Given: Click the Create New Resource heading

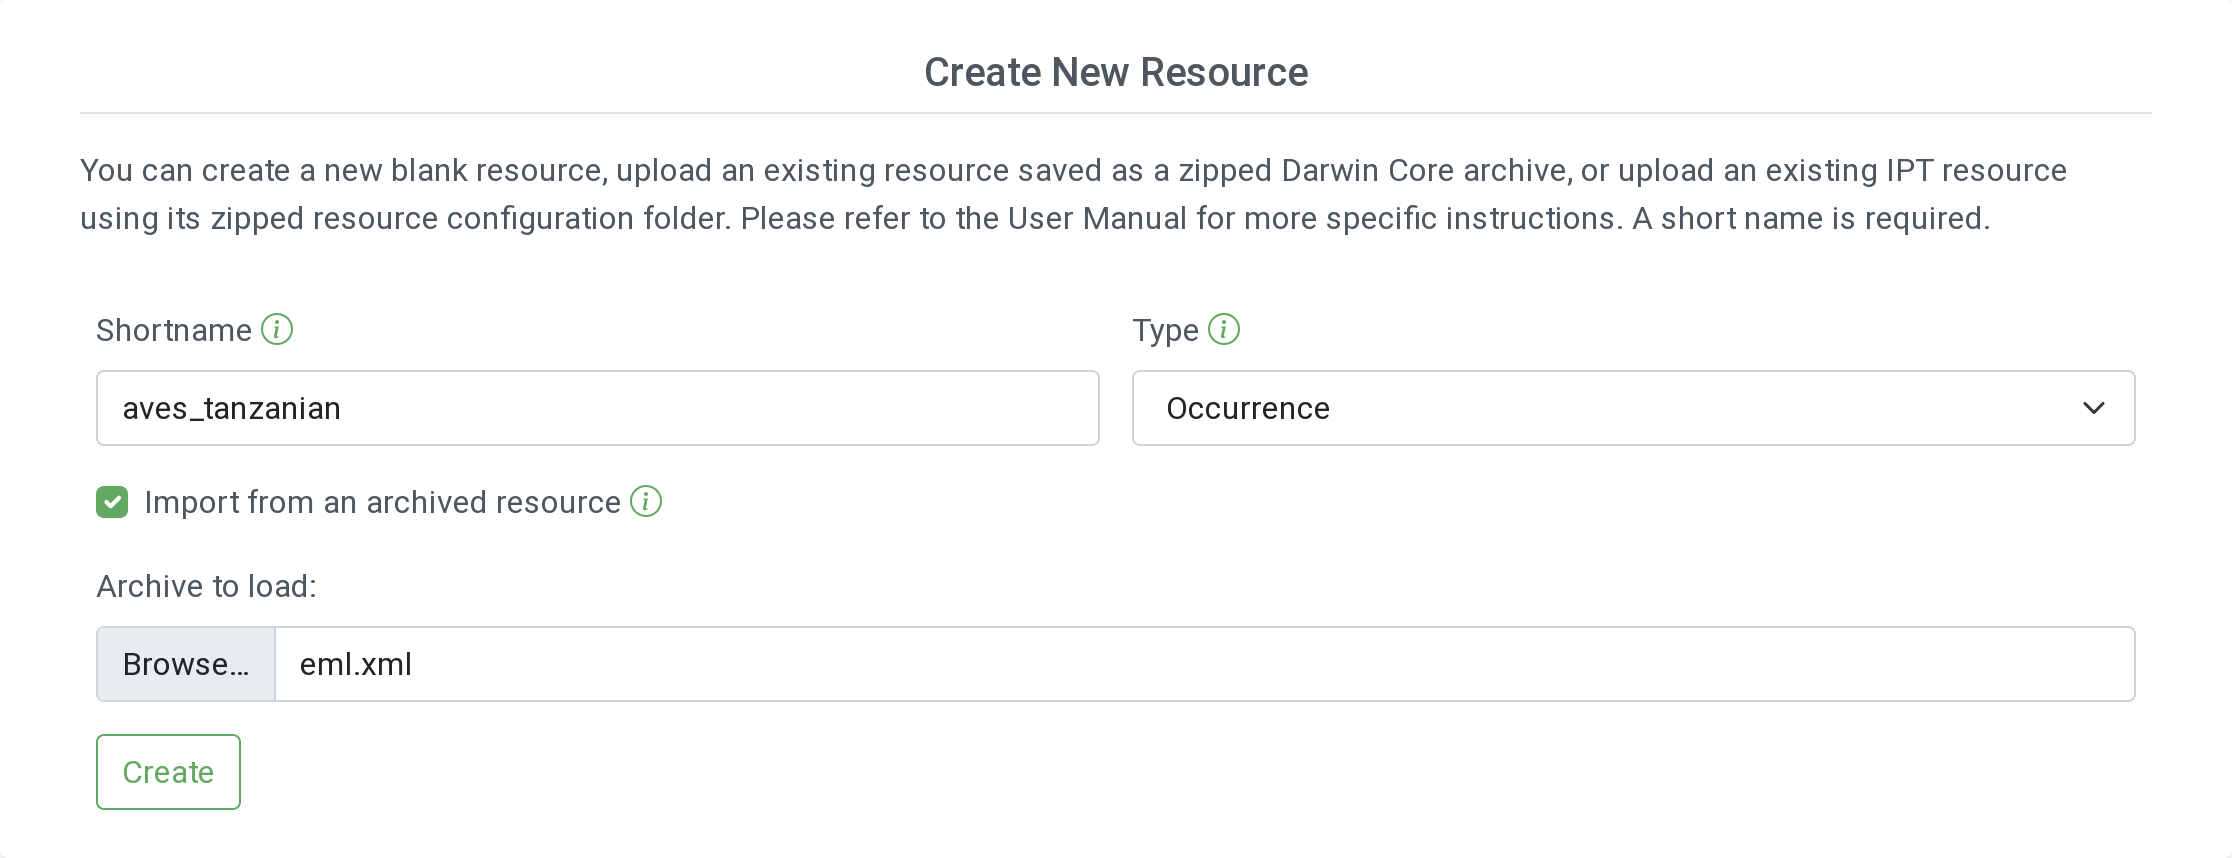Looking at the screenshot, I should (1115, 72).
